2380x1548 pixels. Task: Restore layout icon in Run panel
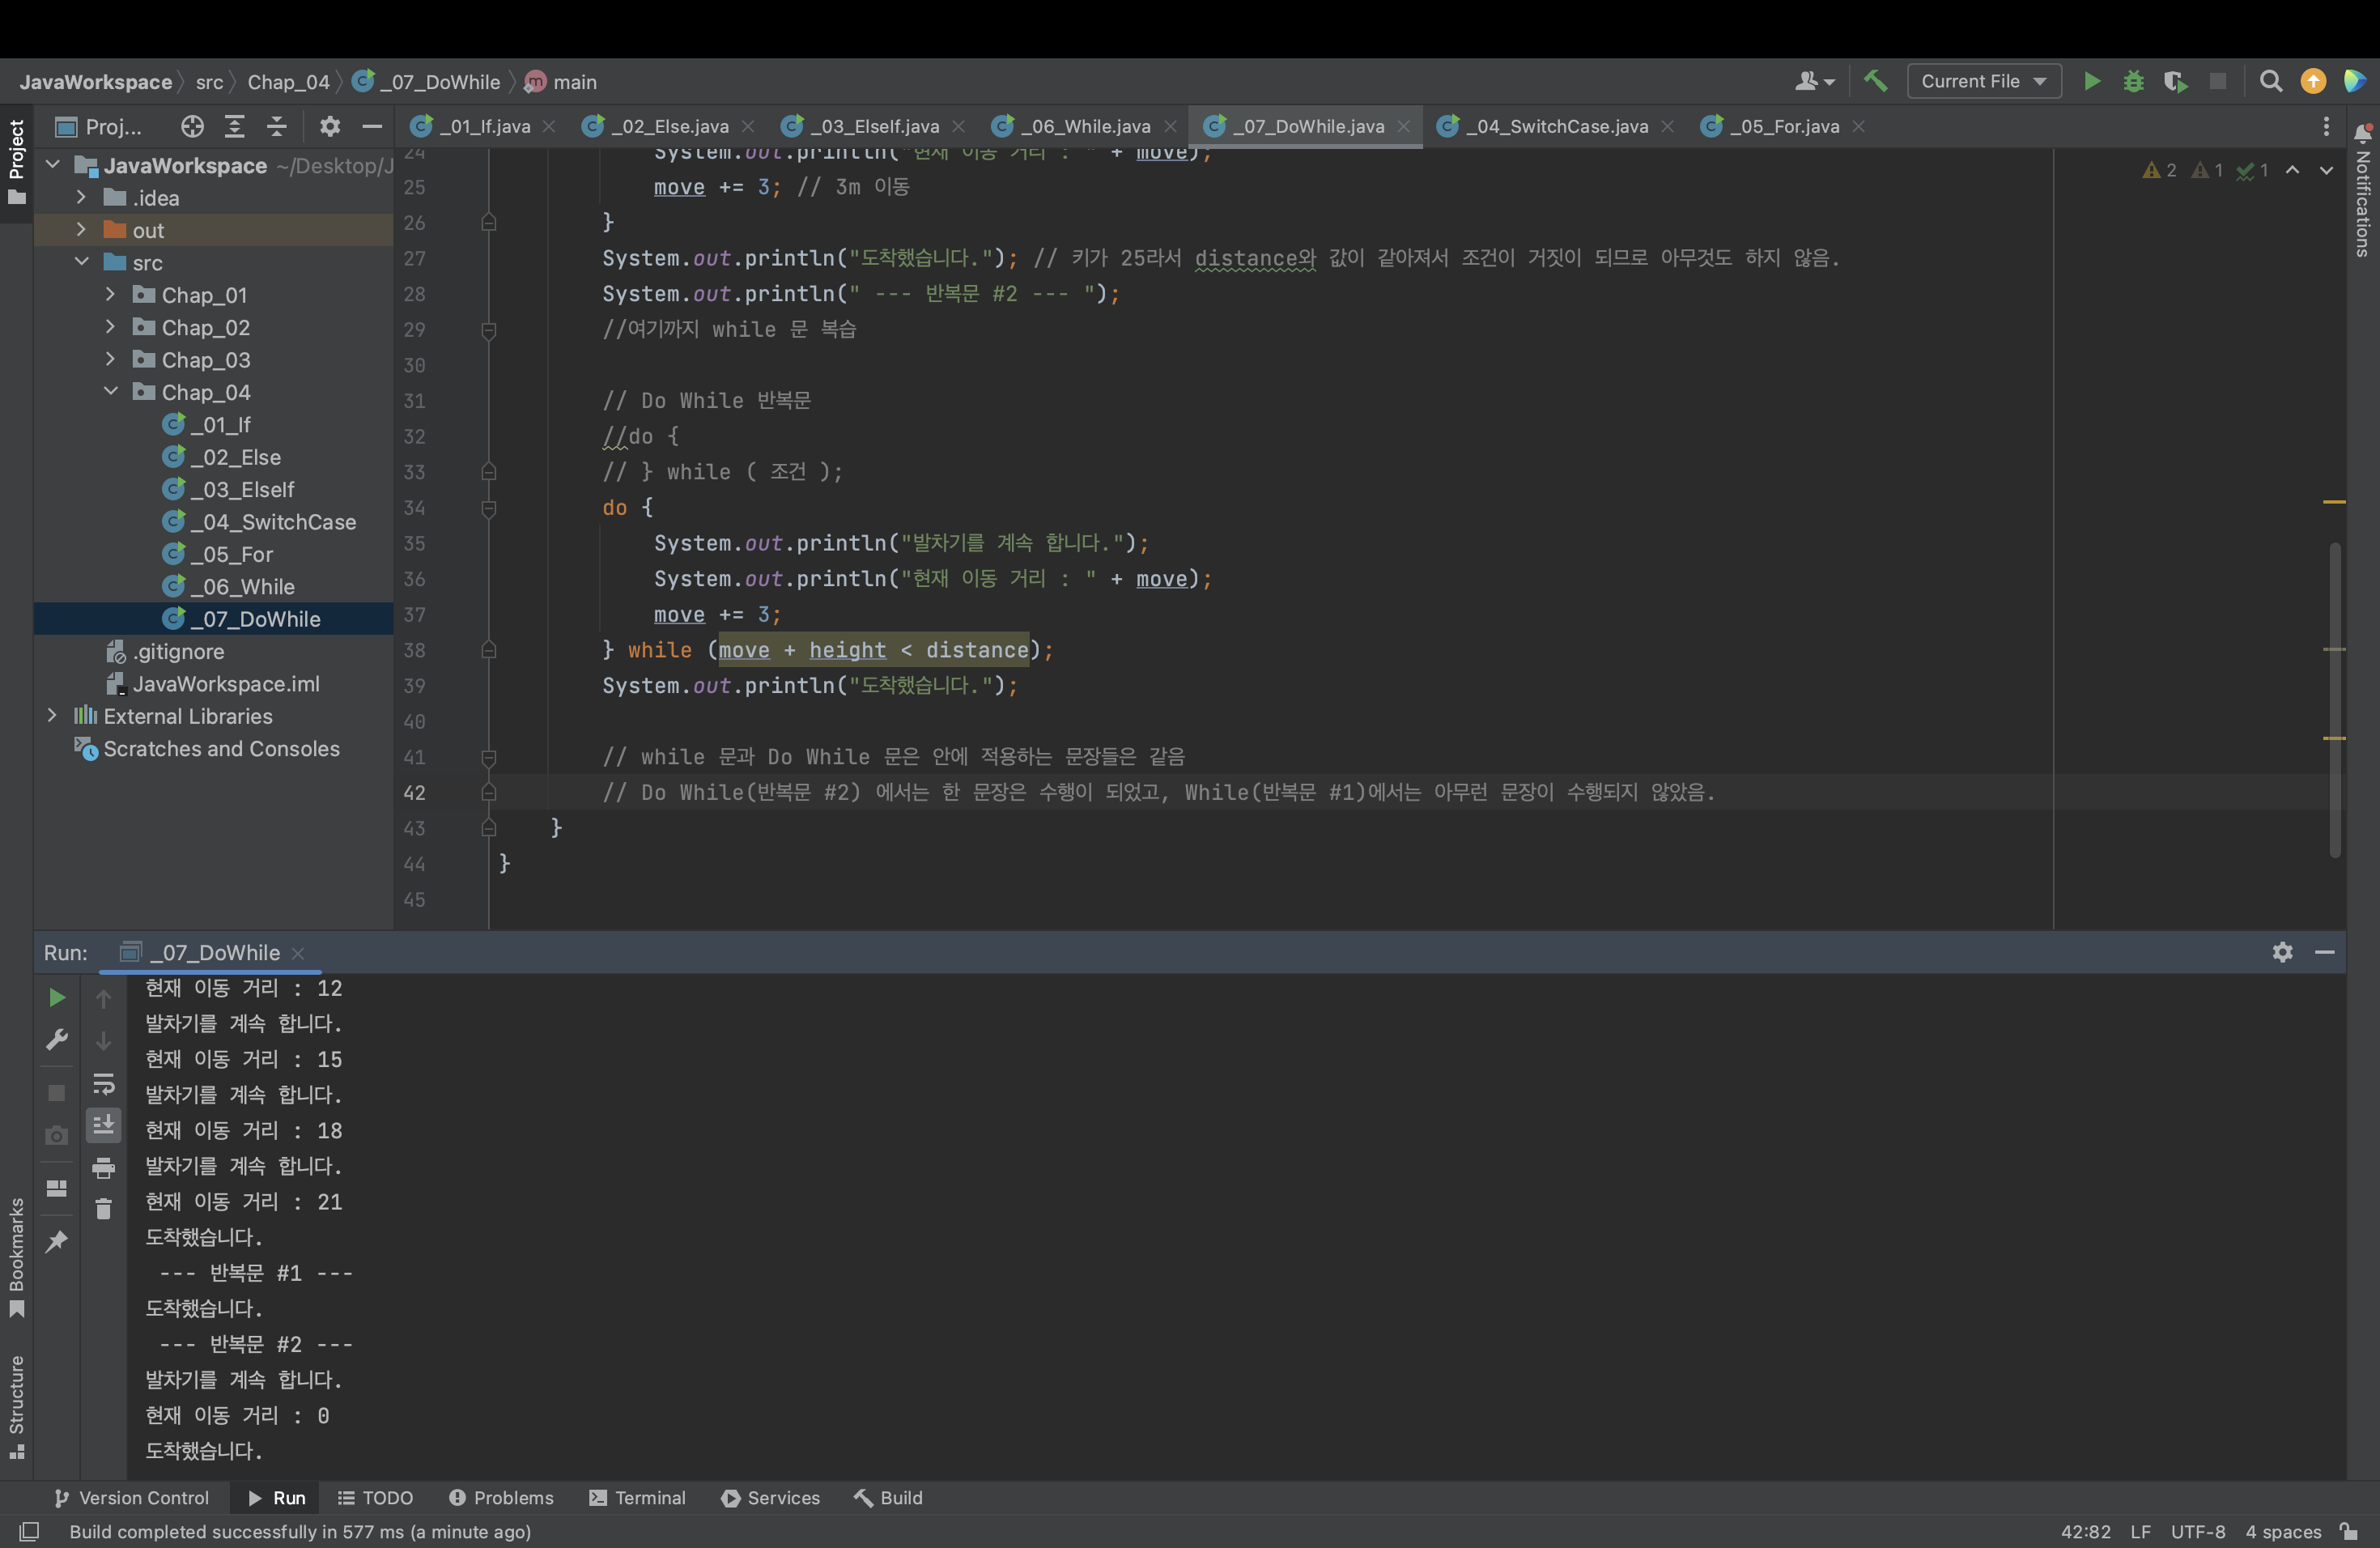57,1188
